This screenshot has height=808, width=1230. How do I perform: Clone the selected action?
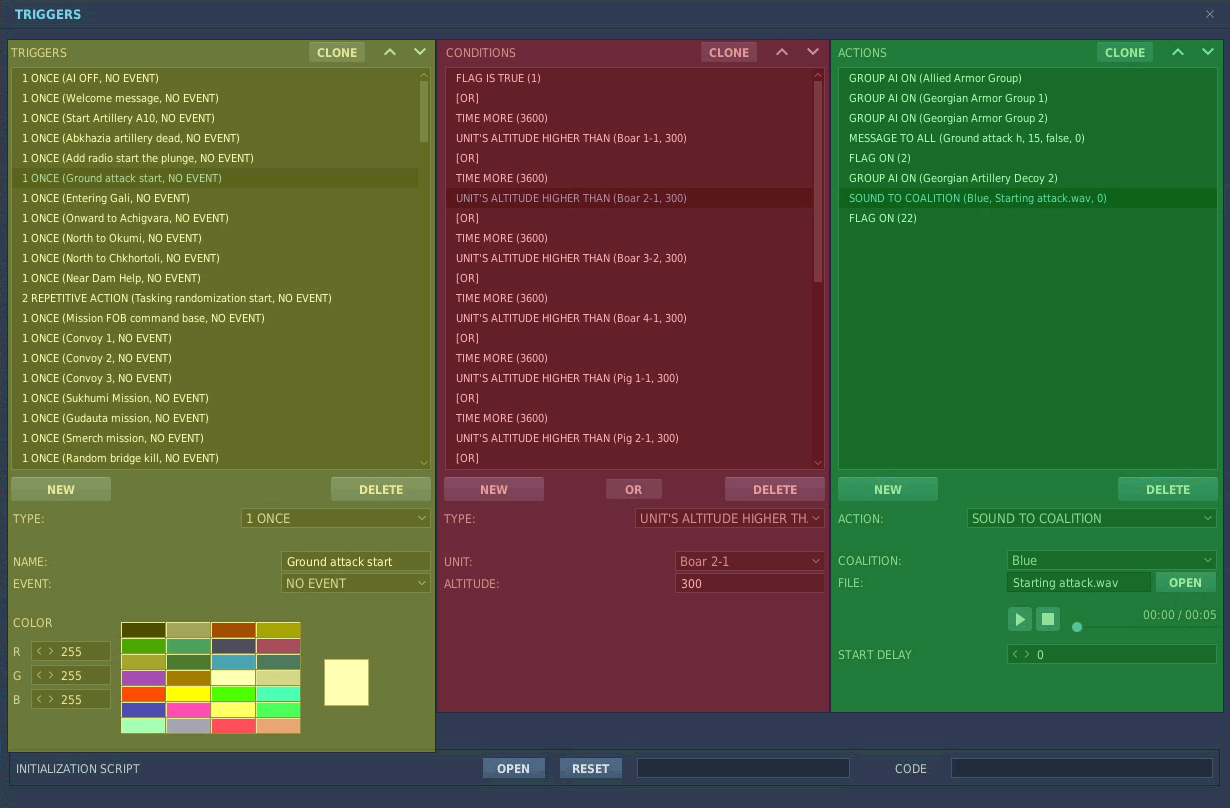coord(1125,53)
